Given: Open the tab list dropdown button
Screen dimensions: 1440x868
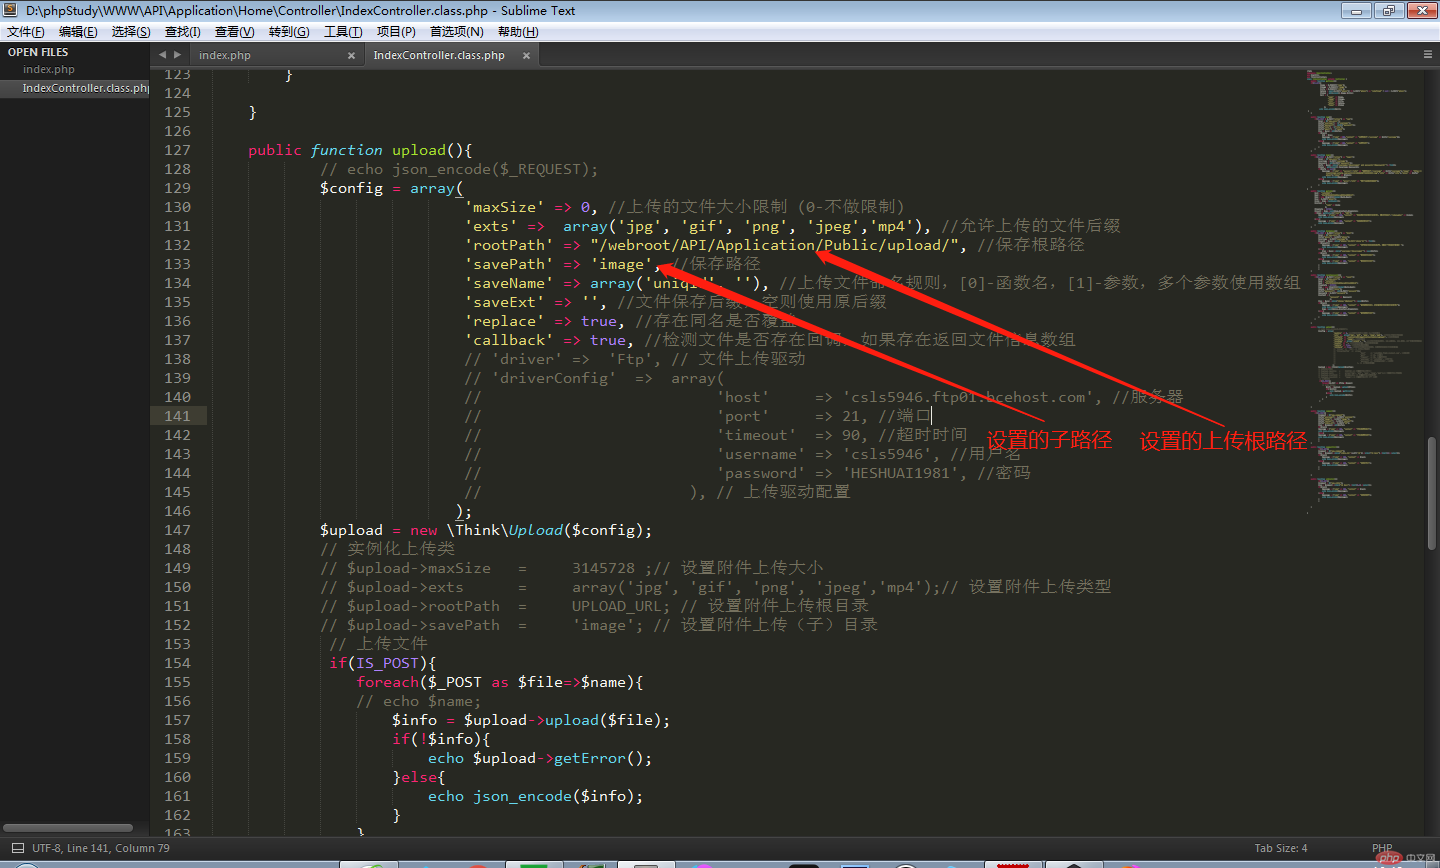Looking at the screenshot, I should pos(1428,55).
